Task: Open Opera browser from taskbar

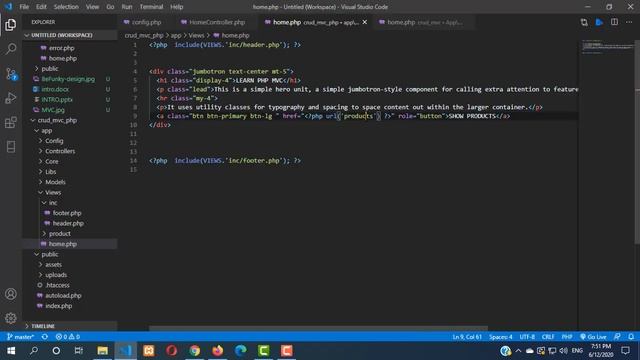Action: coord(171,351)
